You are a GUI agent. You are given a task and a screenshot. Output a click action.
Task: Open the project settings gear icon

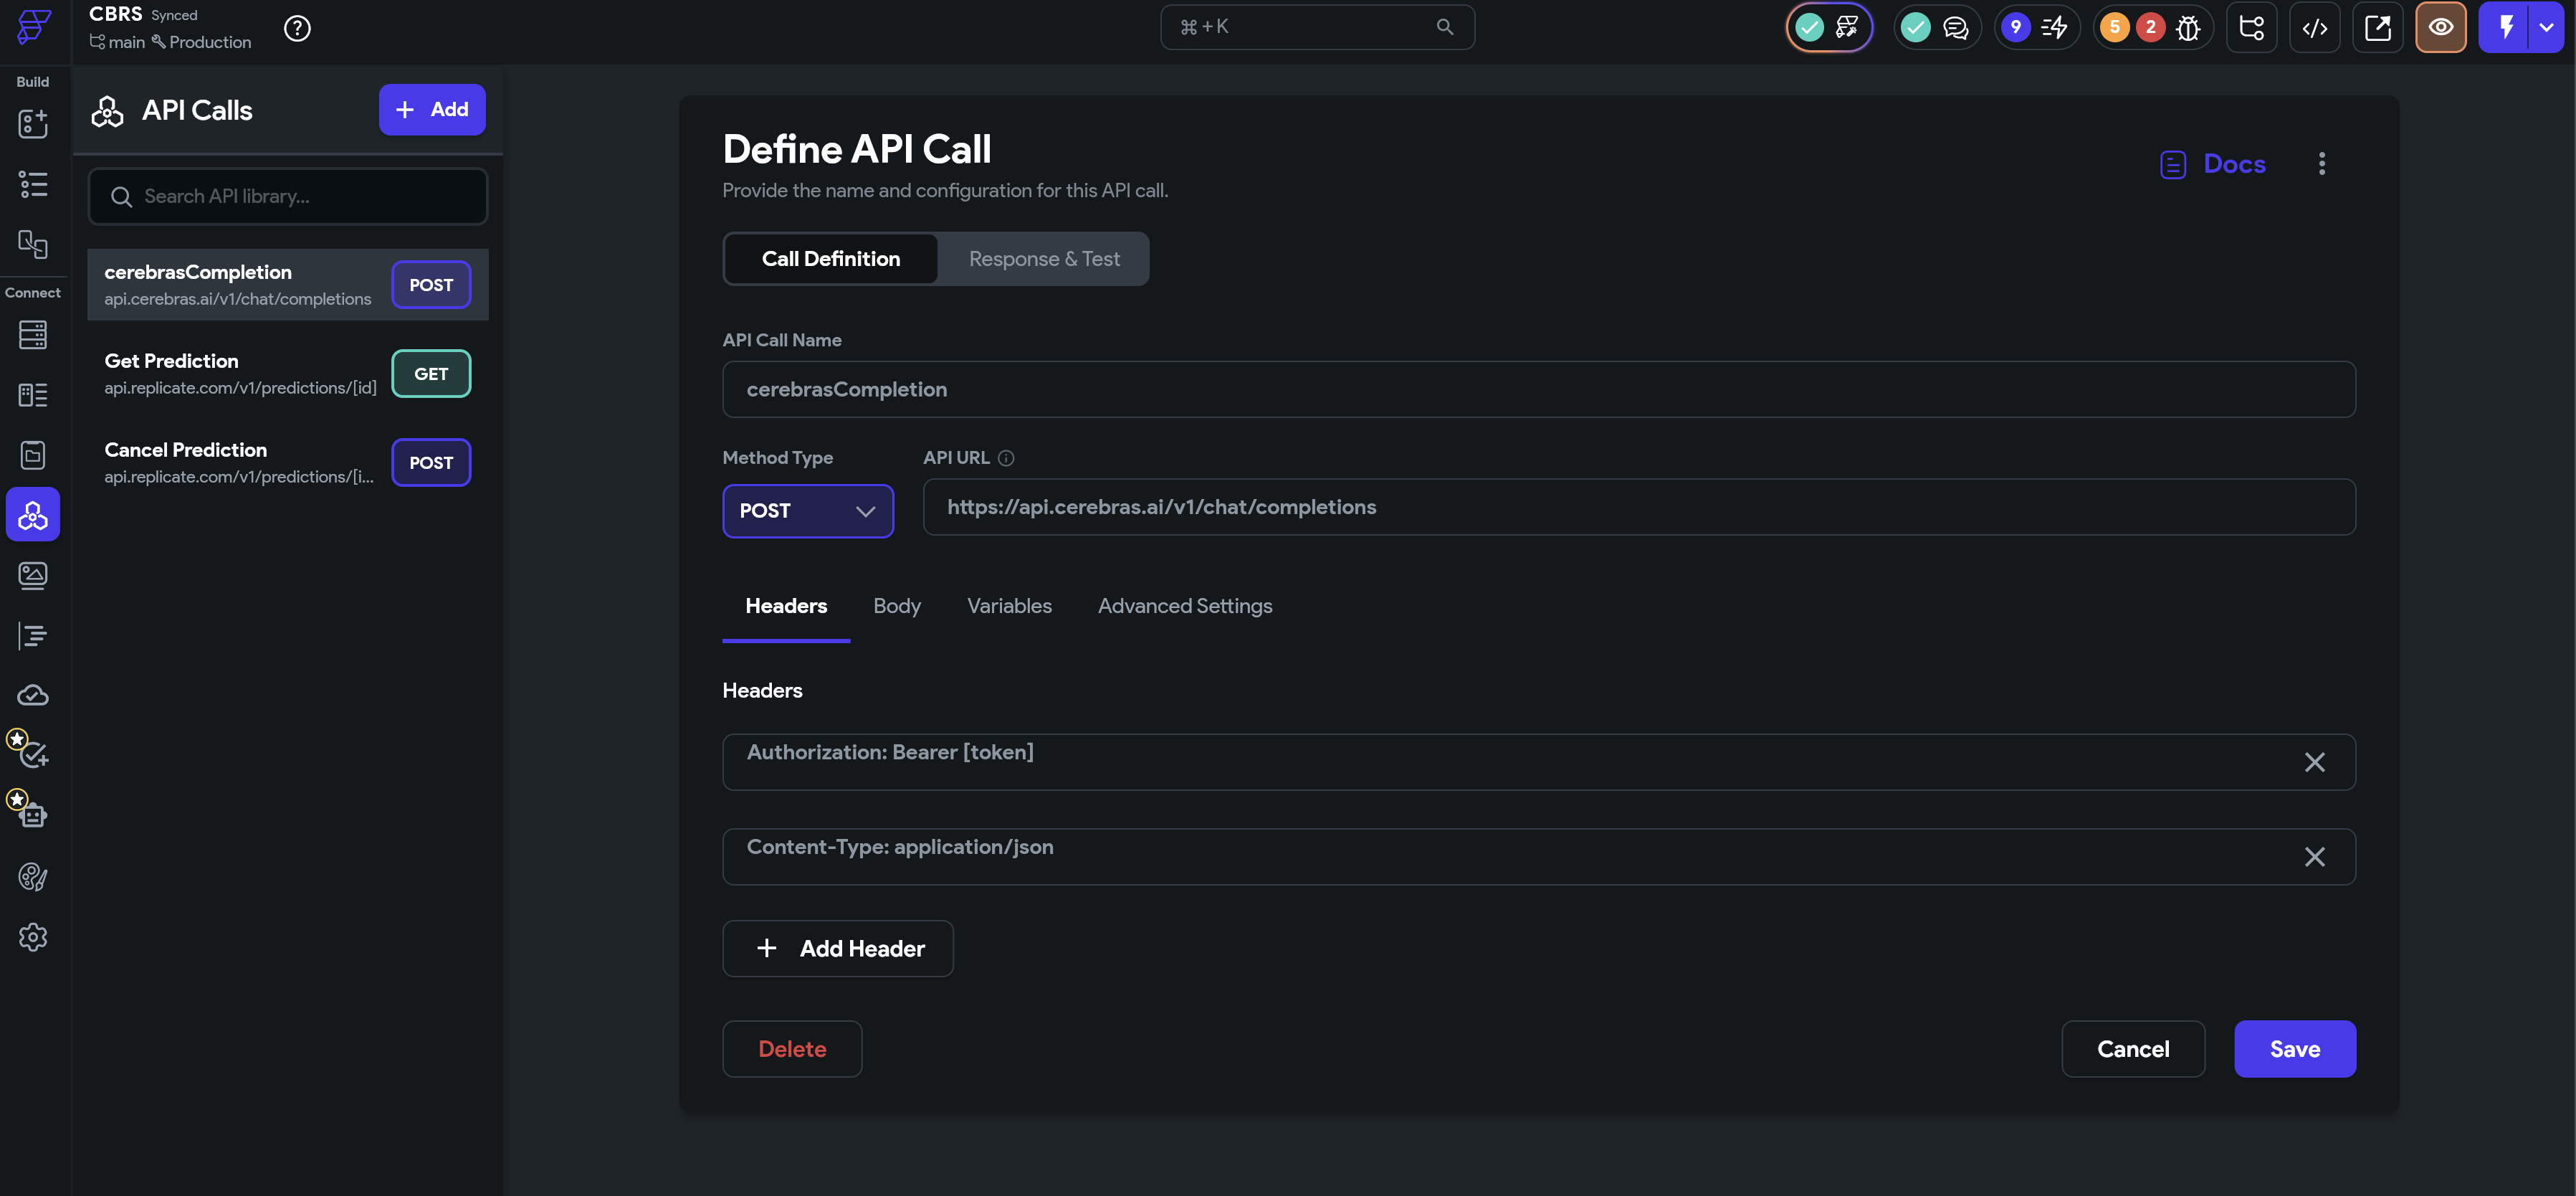tap(33, 937)
